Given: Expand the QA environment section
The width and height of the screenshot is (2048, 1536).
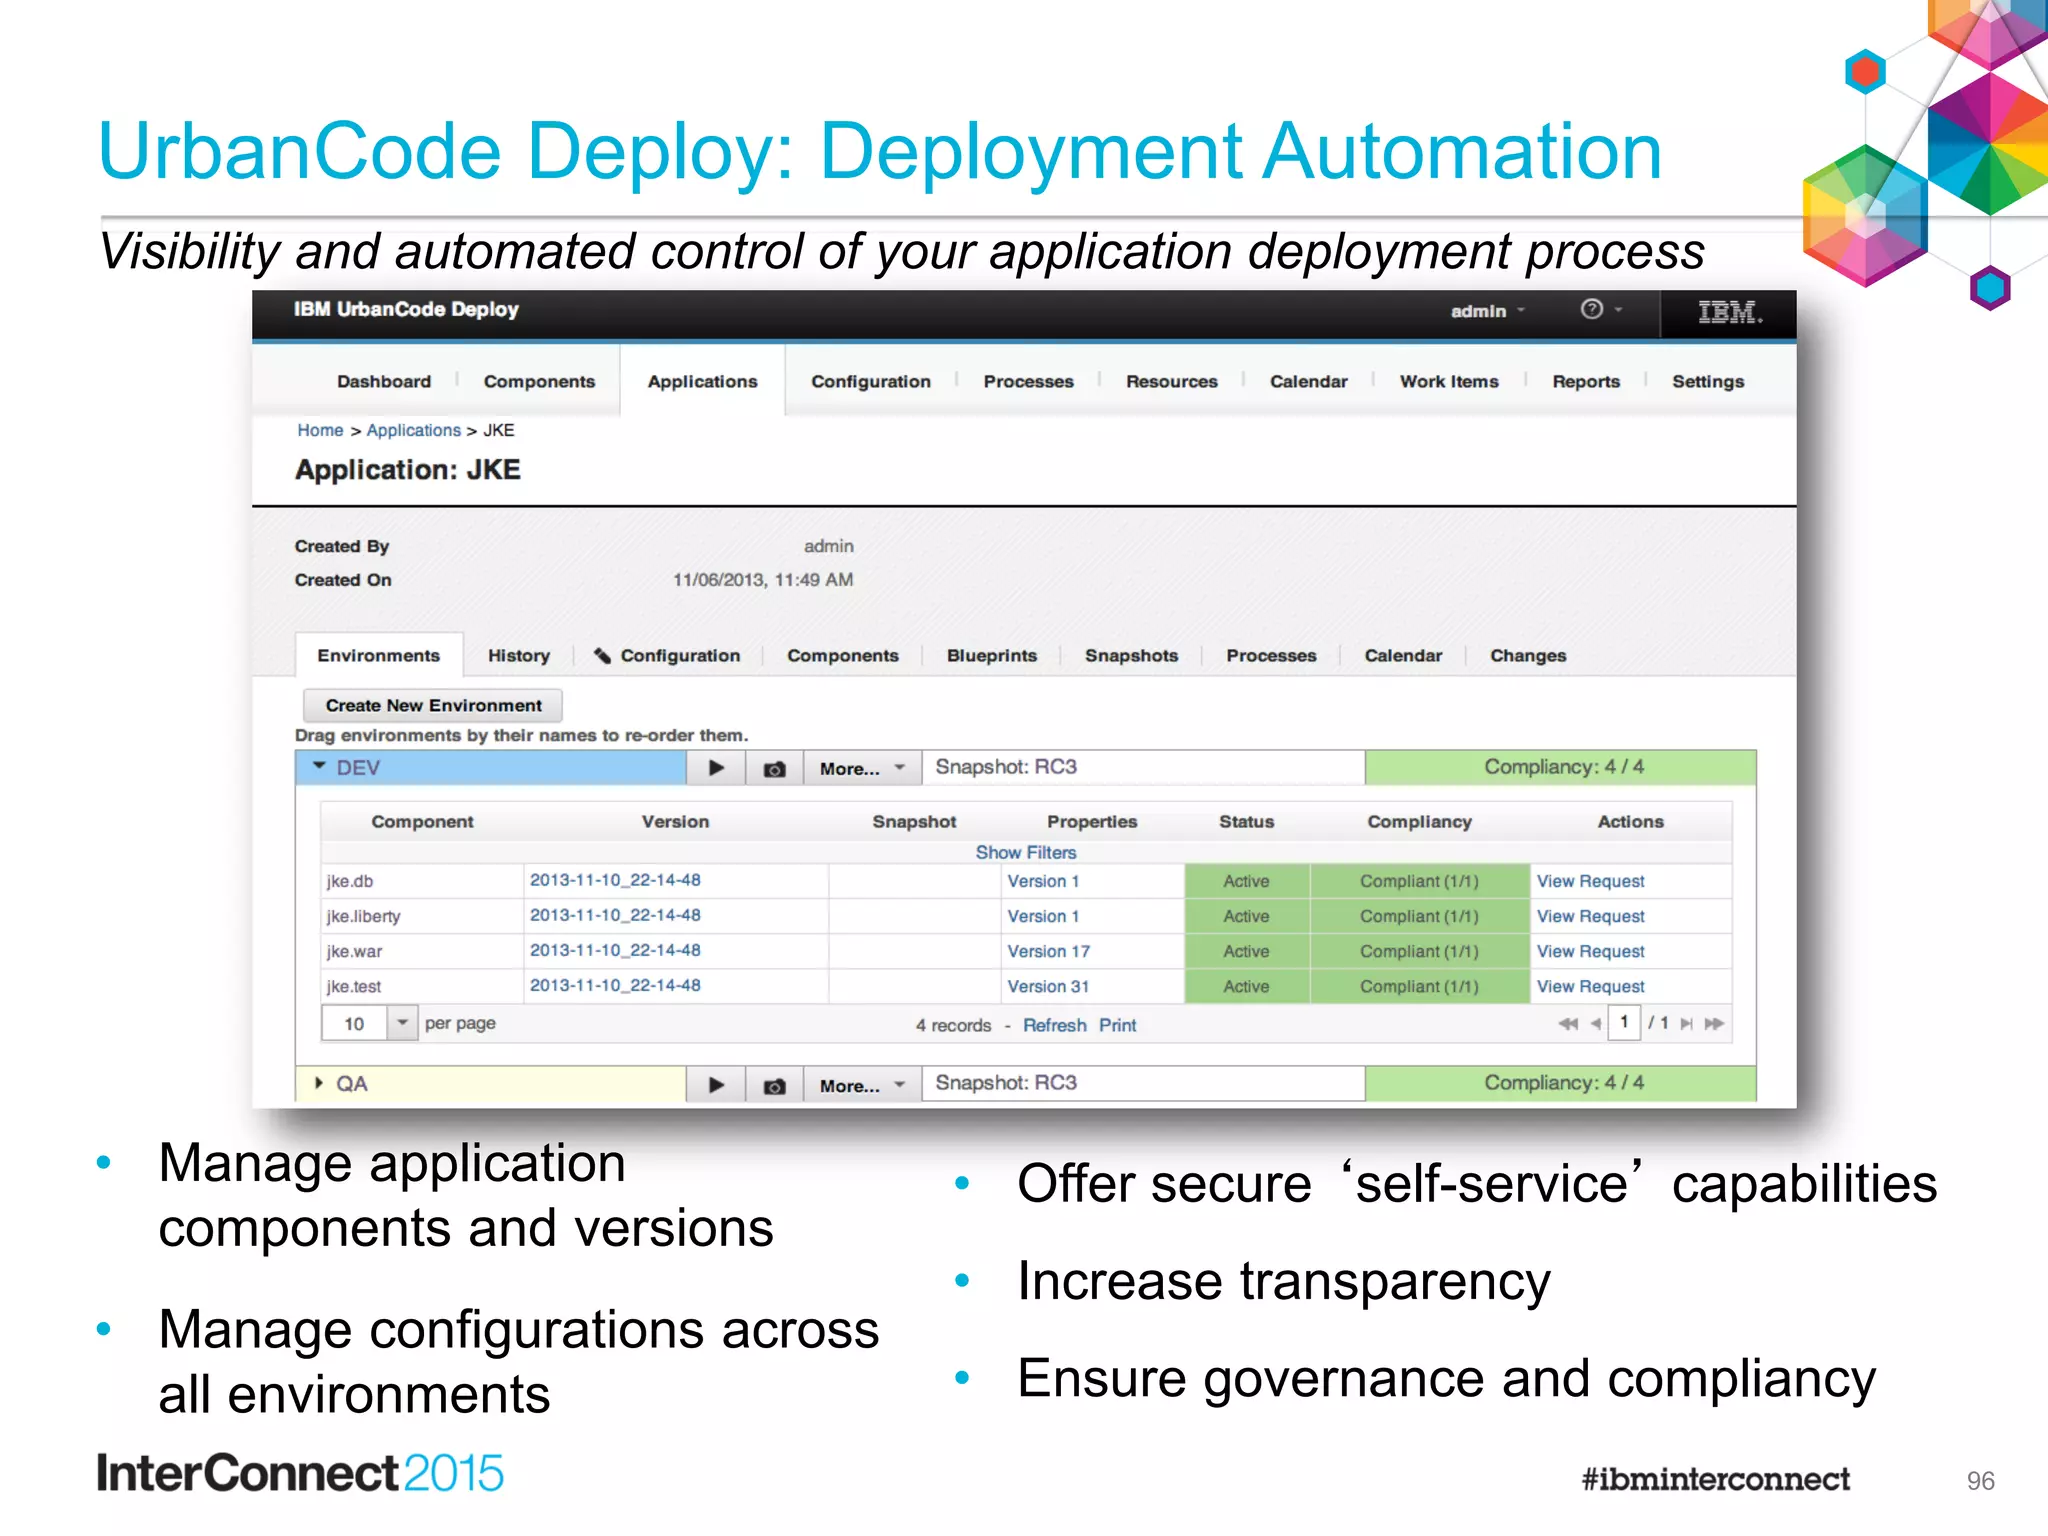Looking at the screenshot, I should click(x=318, y=1083).
